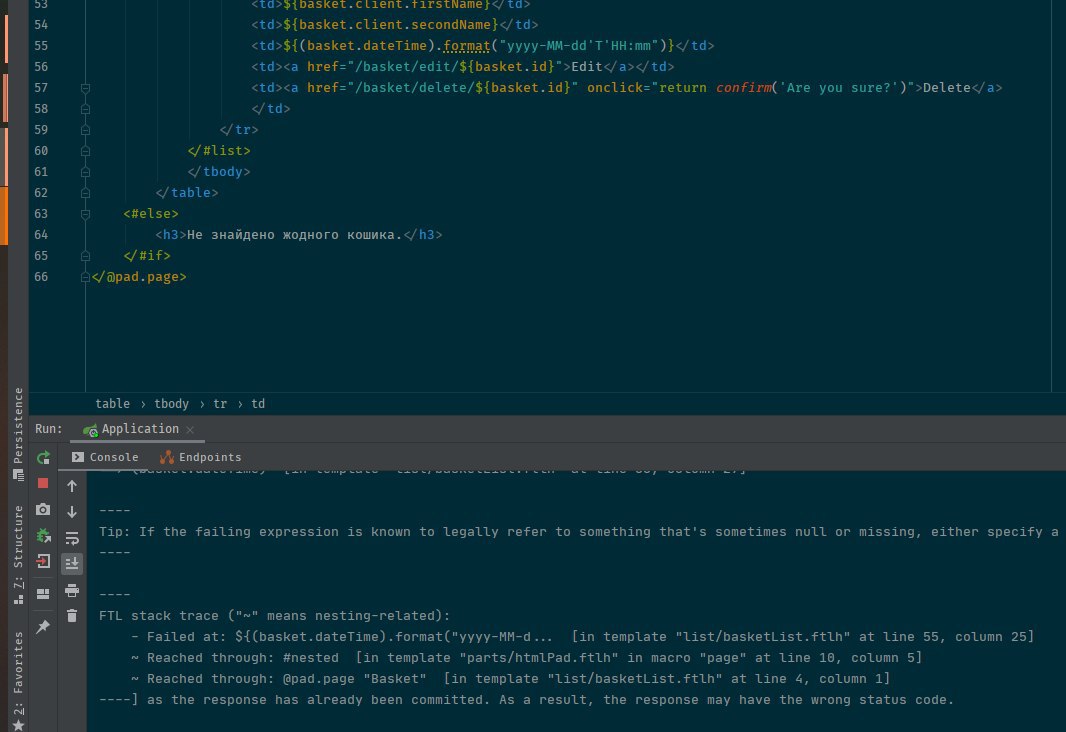Select the 'tbody' breadcrumb
The height and width of the screenshot is (732, 1066).
tap(171, 404)
